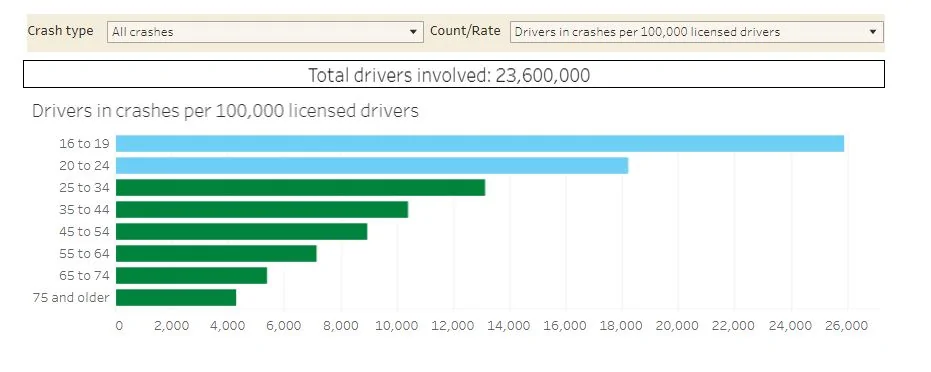Screen dimensions: 931x372
Task: Click the 45 to 54 bar
Action: 242,231
